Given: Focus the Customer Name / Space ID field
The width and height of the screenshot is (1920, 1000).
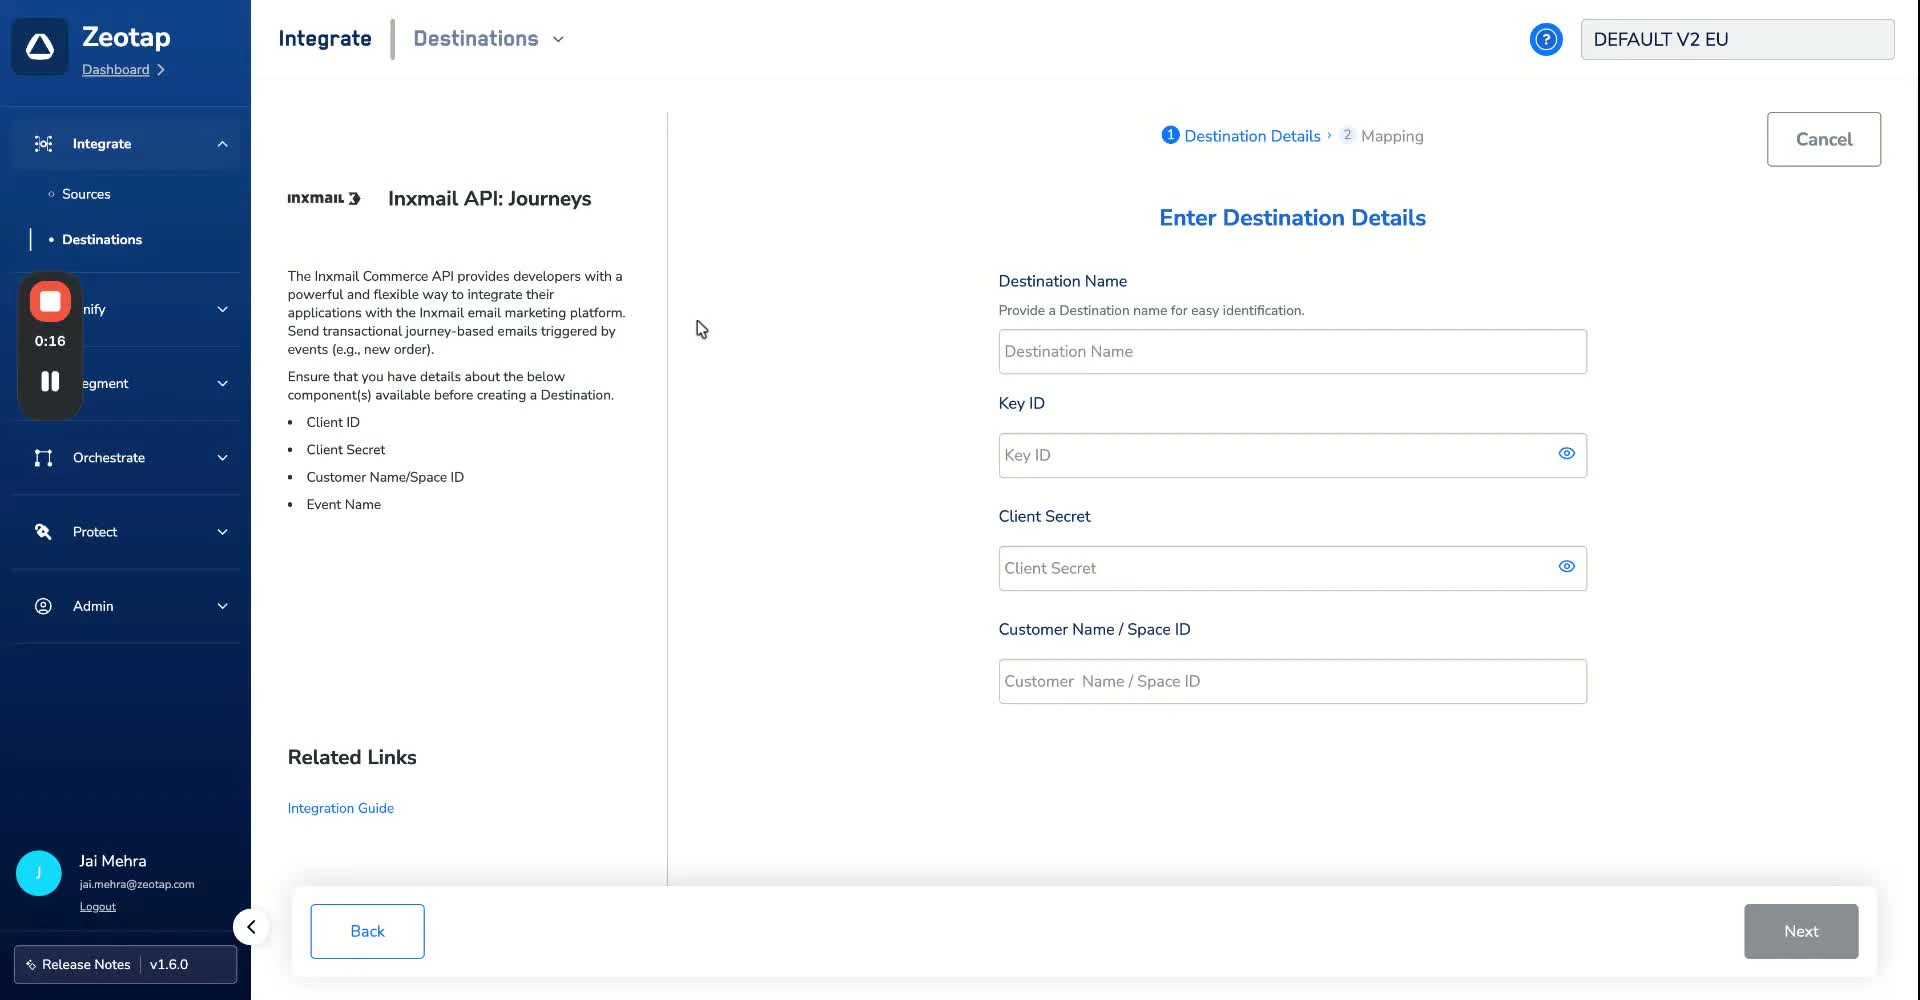Looking at the screenshot, I should coord(1292,681).
